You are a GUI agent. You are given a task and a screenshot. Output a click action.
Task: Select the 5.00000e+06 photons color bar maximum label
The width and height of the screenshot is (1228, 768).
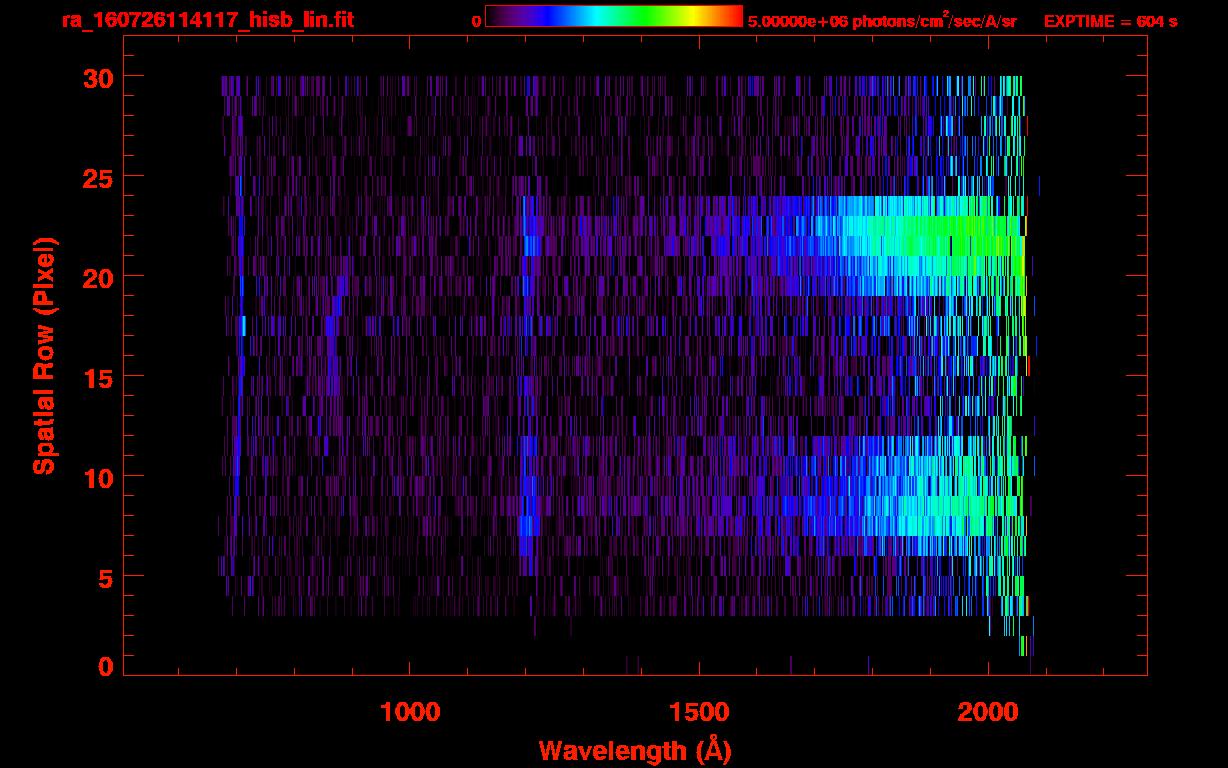pyautogui.click(x=881, y=21)
